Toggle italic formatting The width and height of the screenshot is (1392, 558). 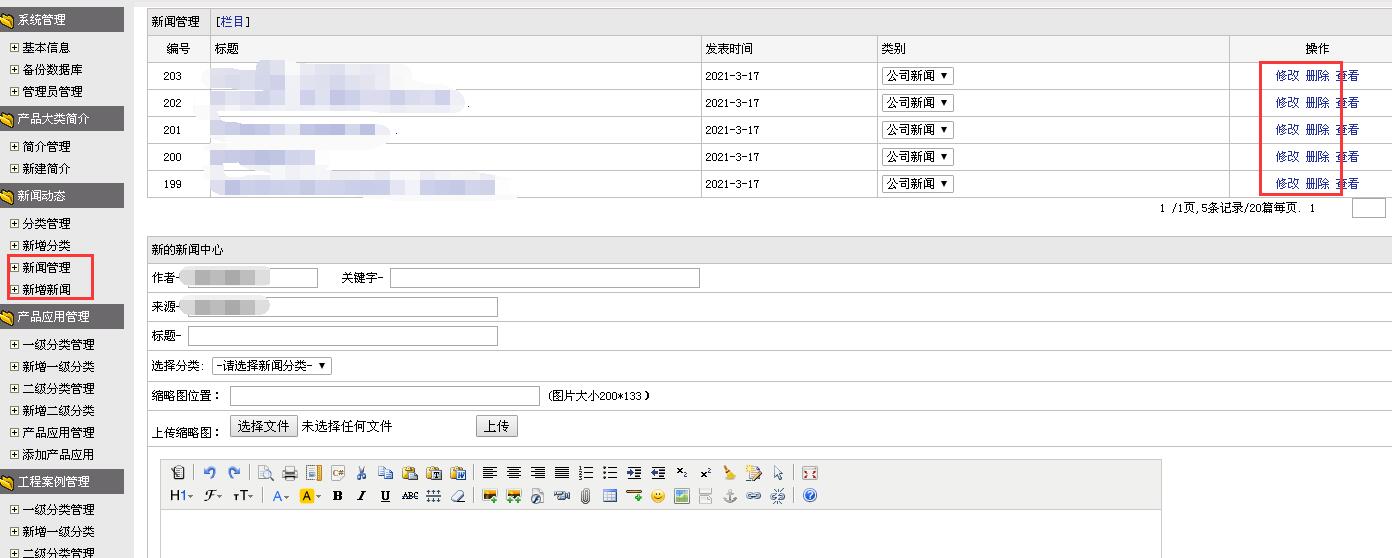point(361,496)
